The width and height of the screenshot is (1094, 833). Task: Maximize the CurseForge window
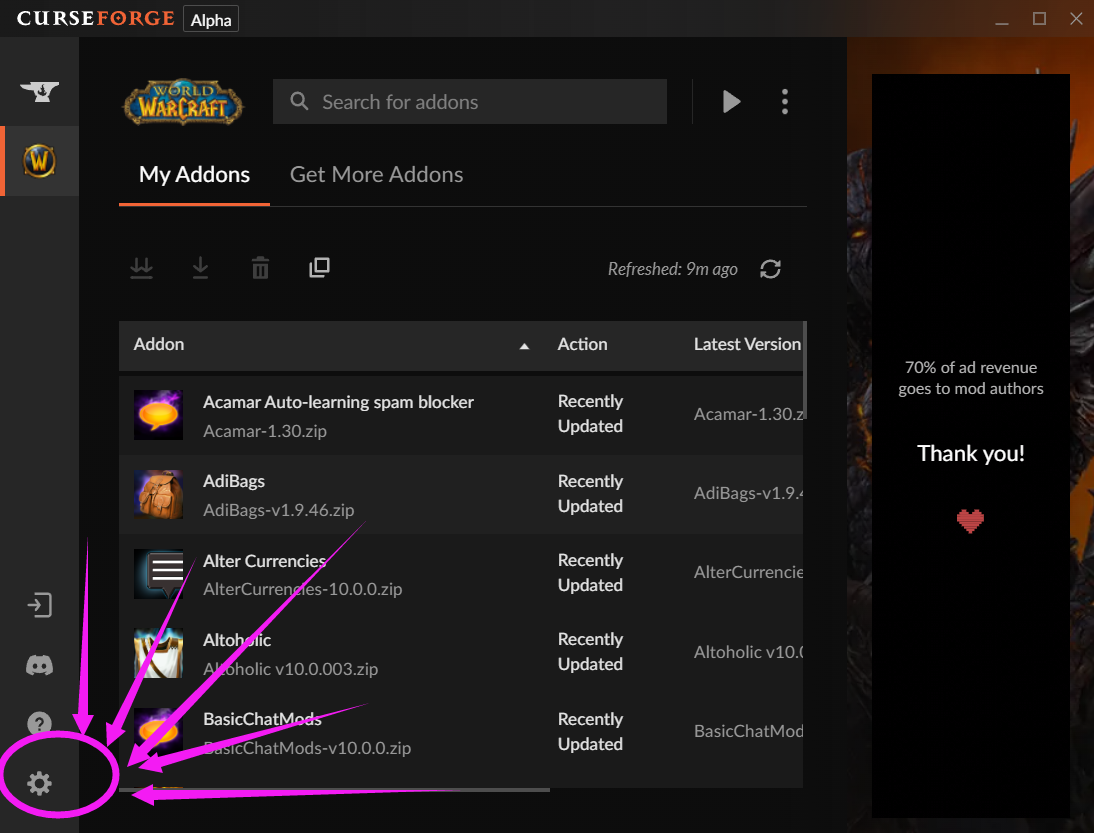[x=1039, y=19]
